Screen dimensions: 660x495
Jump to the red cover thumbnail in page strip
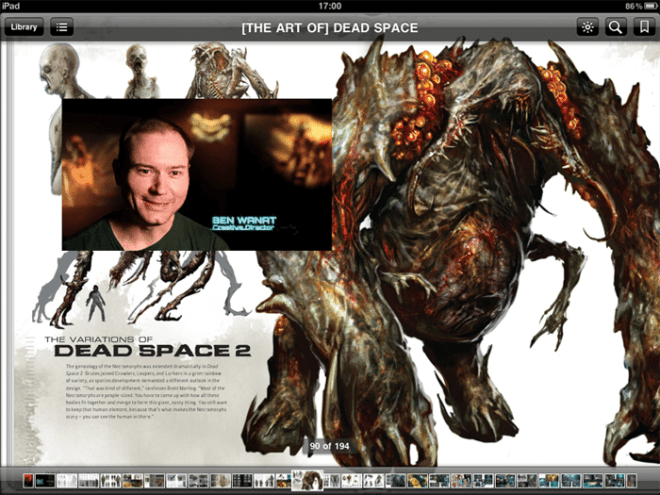click(28, 481)
